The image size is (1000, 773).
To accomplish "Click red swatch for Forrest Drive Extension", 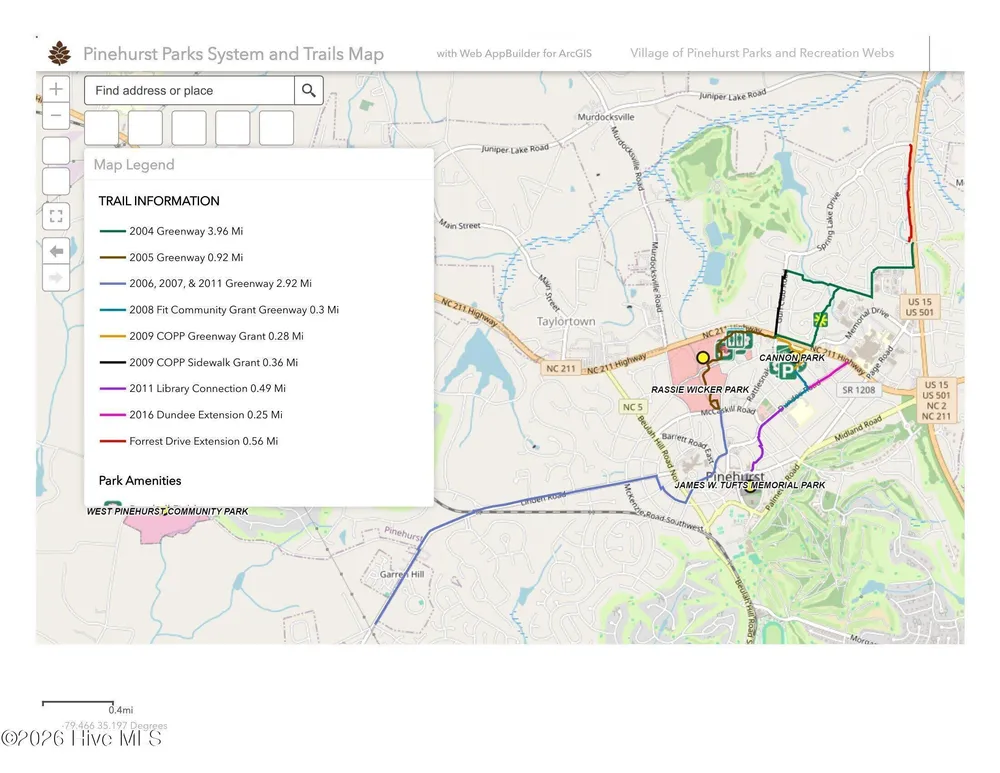I will pyautogui.click(x=112, y=441).
